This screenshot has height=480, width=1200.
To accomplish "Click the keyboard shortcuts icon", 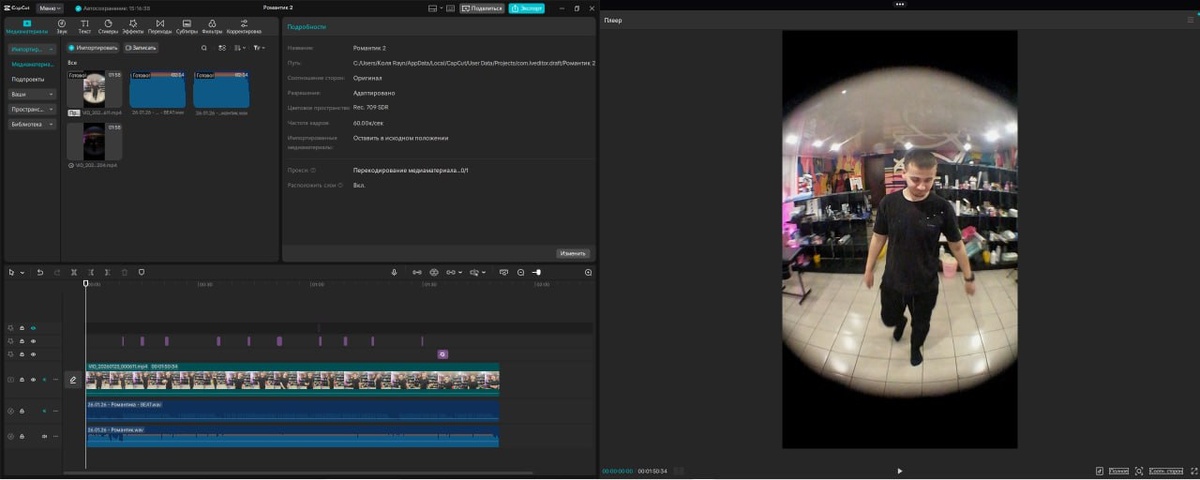I will point(451,8).
